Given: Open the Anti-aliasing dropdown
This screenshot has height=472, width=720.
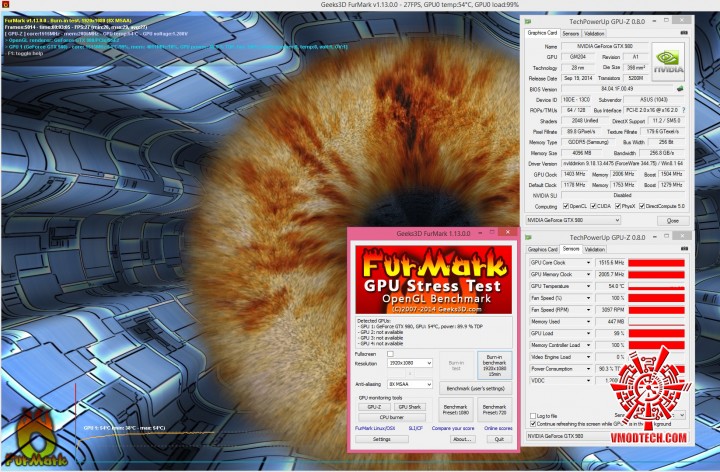Looking at the screenshot, I should [x=410, y=384].
